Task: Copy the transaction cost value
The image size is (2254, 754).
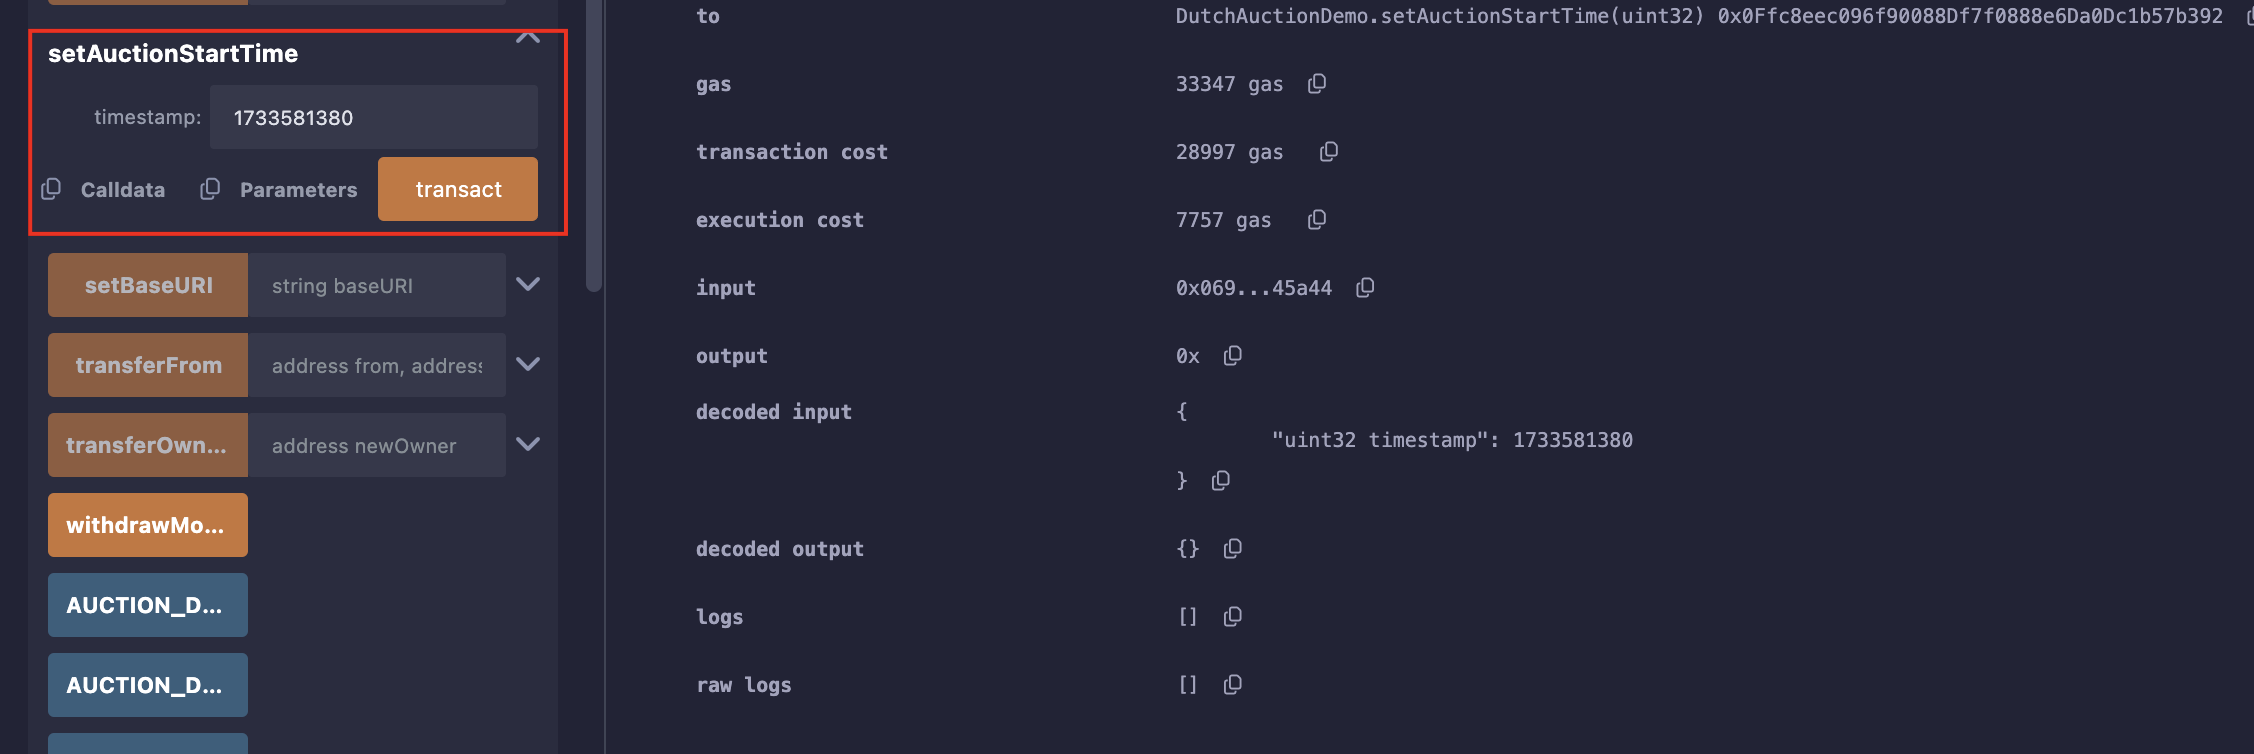Action: pos(1329,152)
